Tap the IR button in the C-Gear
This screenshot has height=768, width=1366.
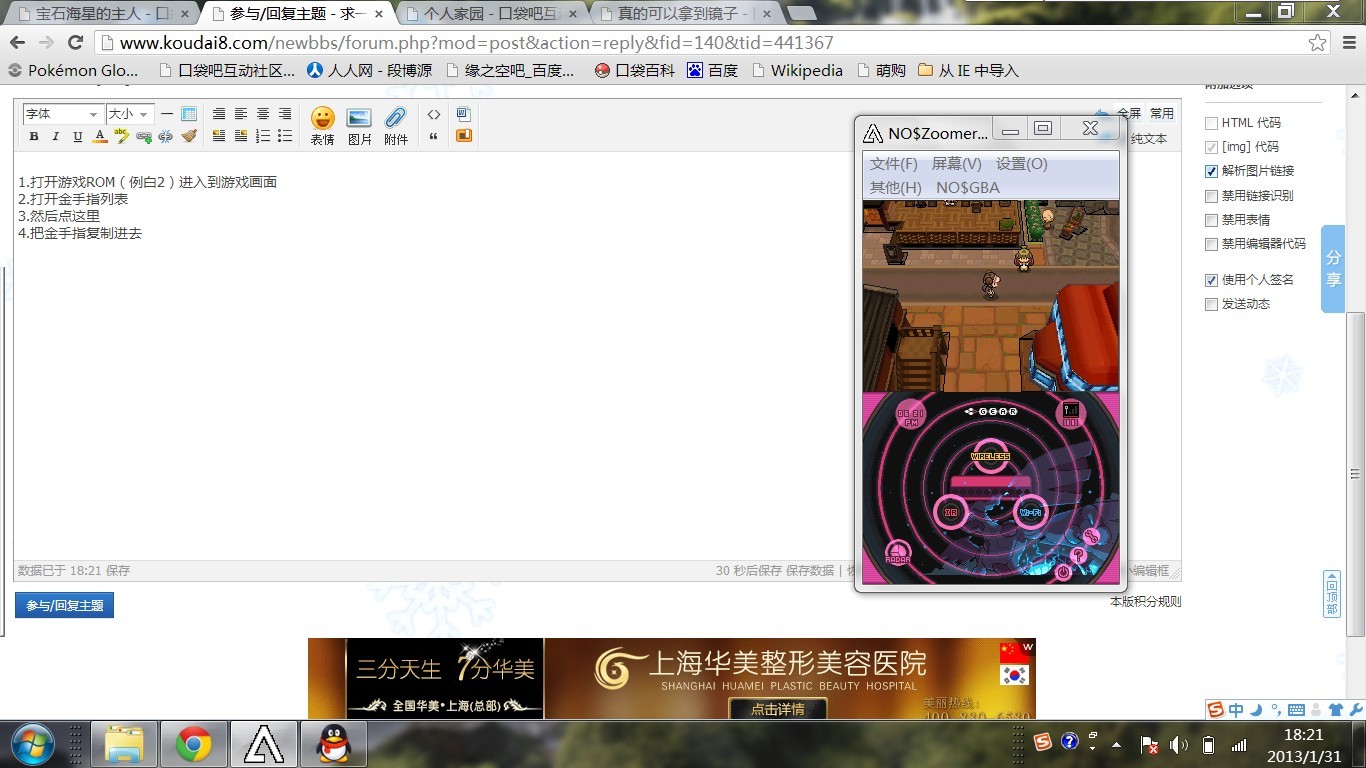click(x=951, y=512)
